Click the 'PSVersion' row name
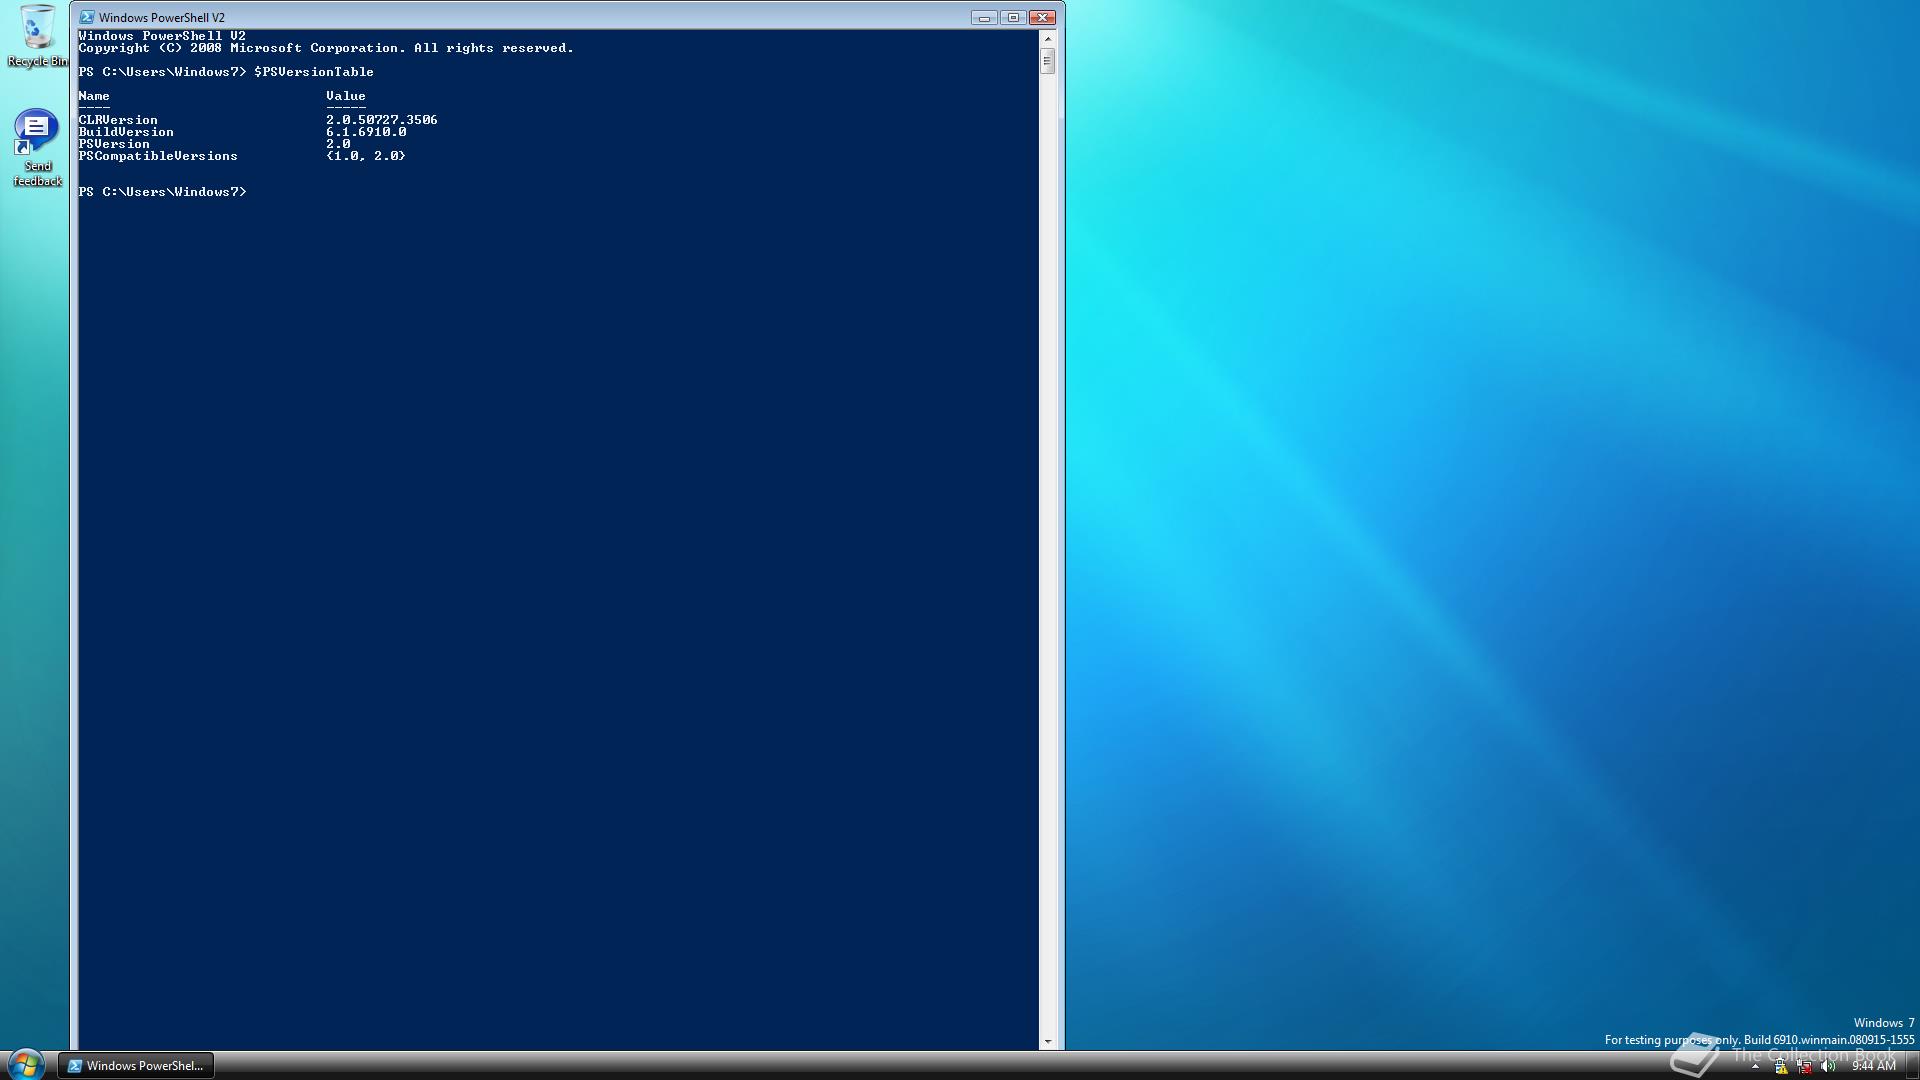The width and height of the screenshot is (1920, 1080). point(114,144)
